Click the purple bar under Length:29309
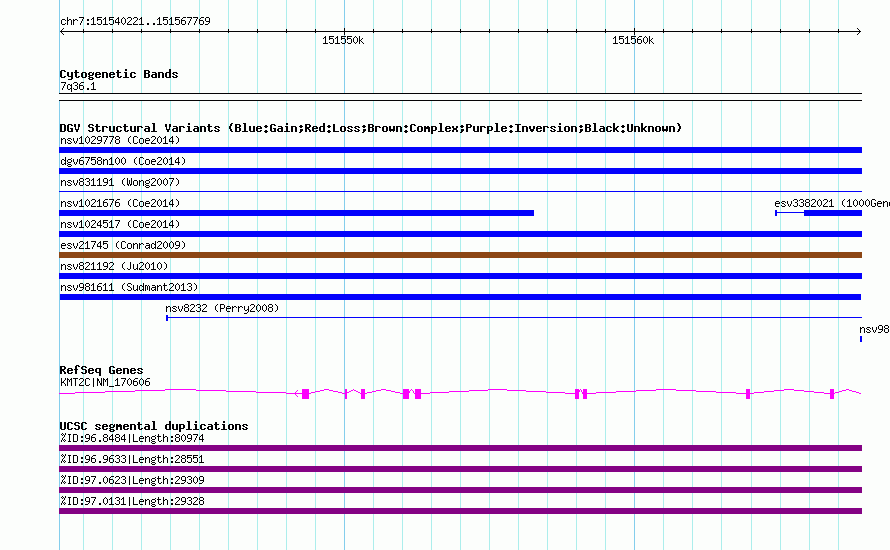 460,490
